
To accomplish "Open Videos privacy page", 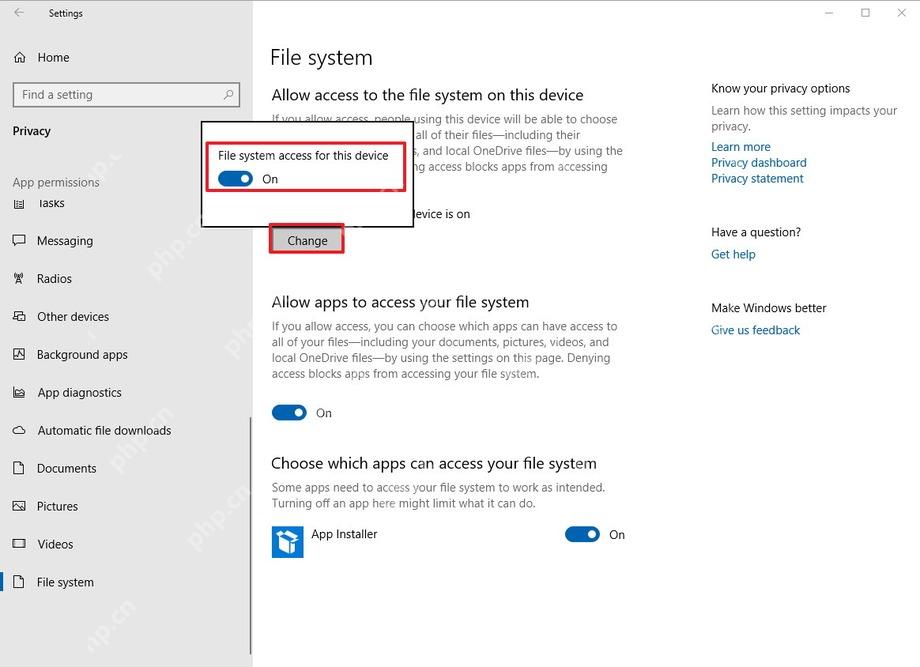I will tap(55, 544).
